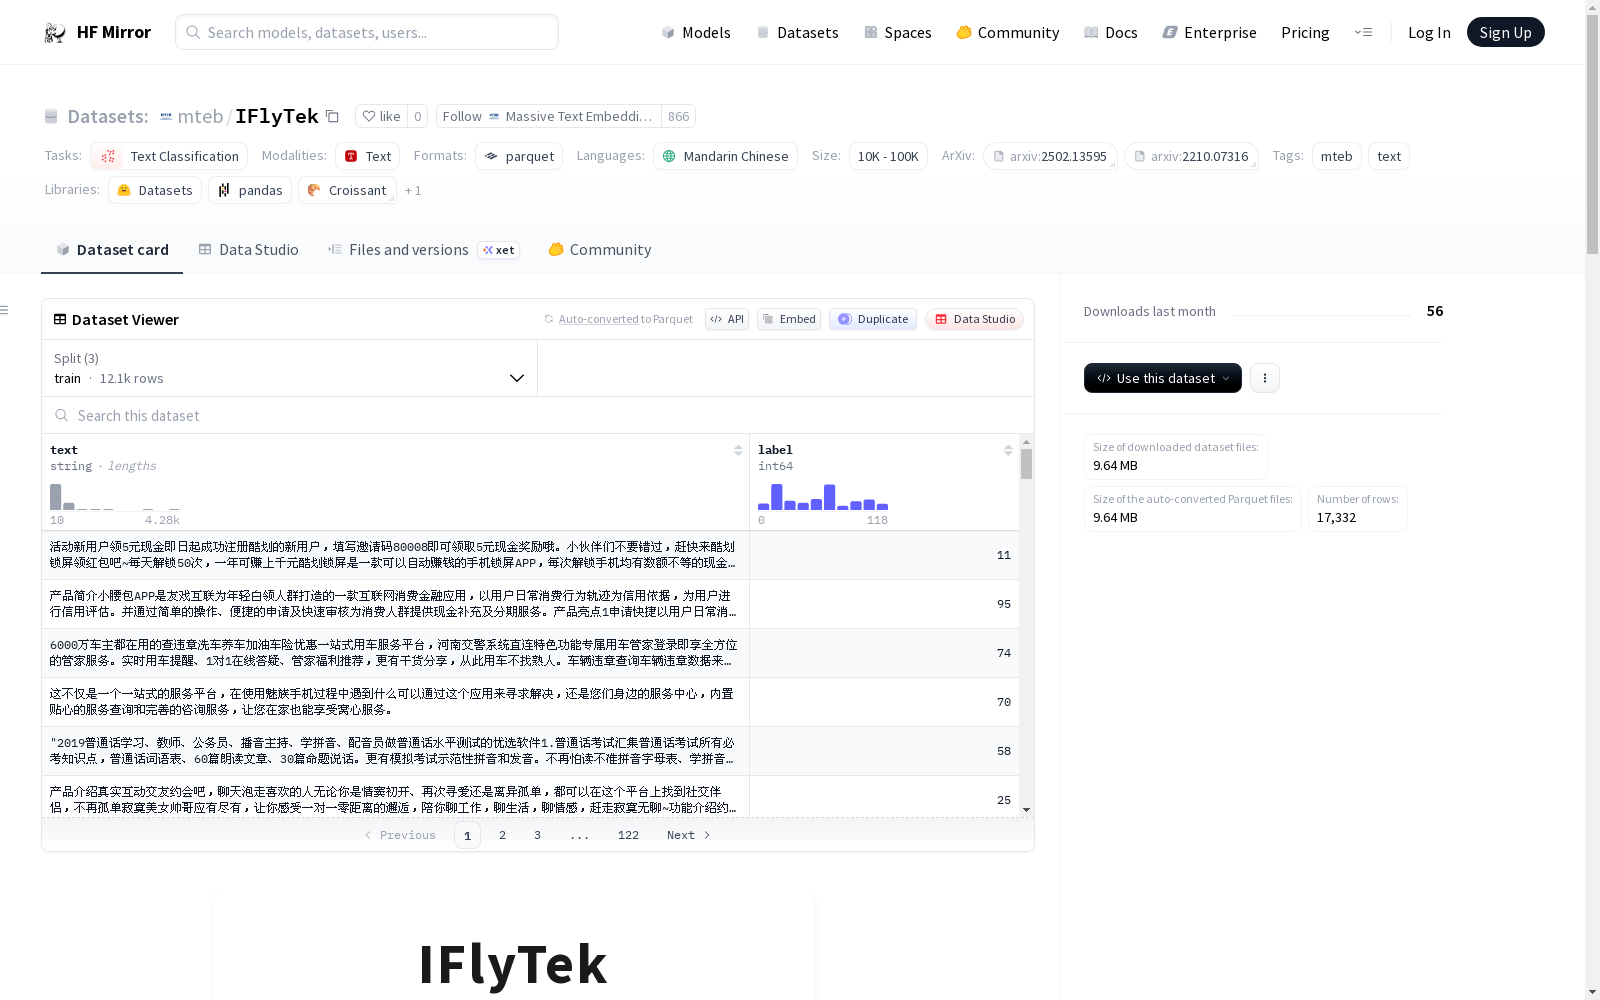Expand the +1 more libraries

(x=413, y=191)
